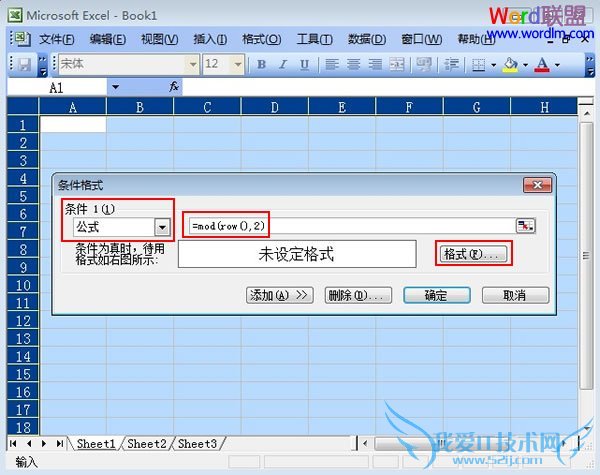Click the 未设定格式 preview box
The width and height of the screenshot is (600, 475).
coord(297,254)
